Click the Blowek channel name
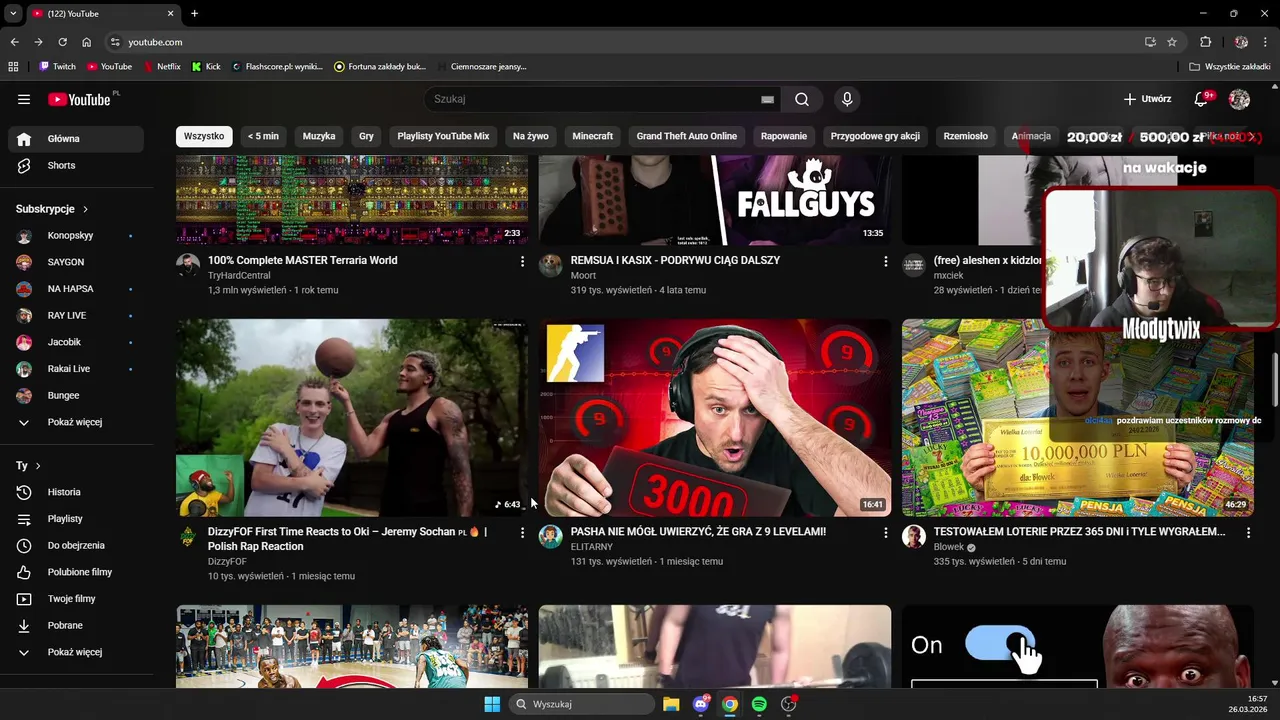The image size is (1280, 720). pyautogui.click(x=949, y=547)
